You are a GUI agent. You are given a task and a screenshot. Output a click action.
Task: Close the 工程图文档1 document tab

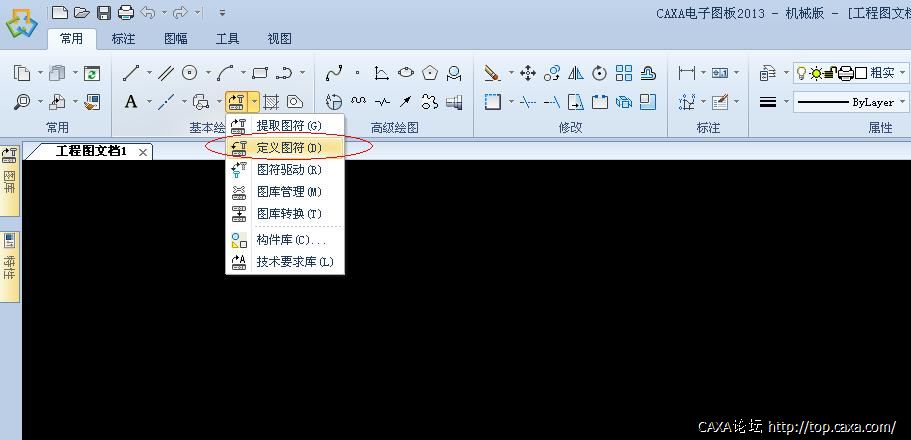point(143,152)
